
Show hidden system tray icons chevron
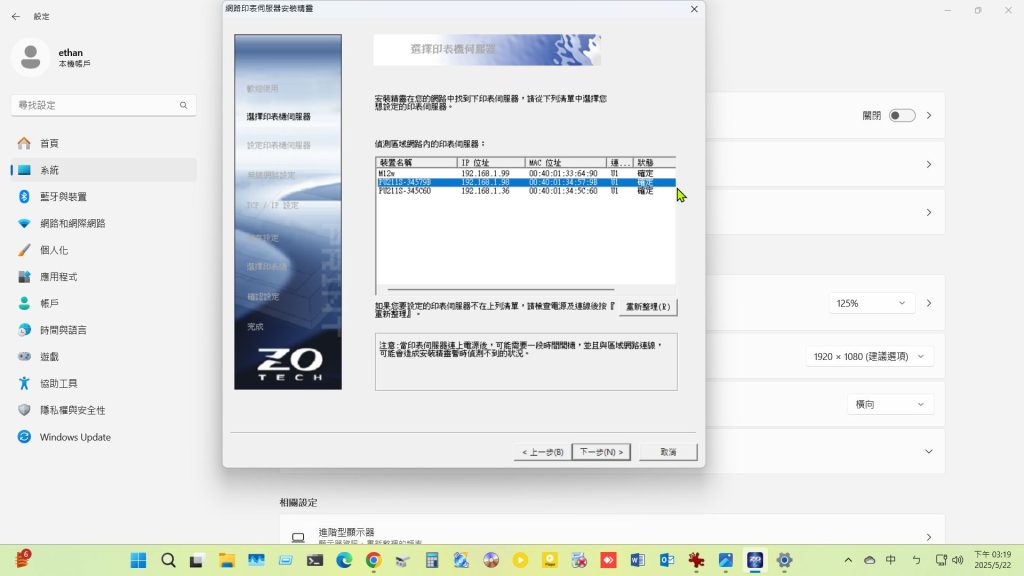(849, 560)
